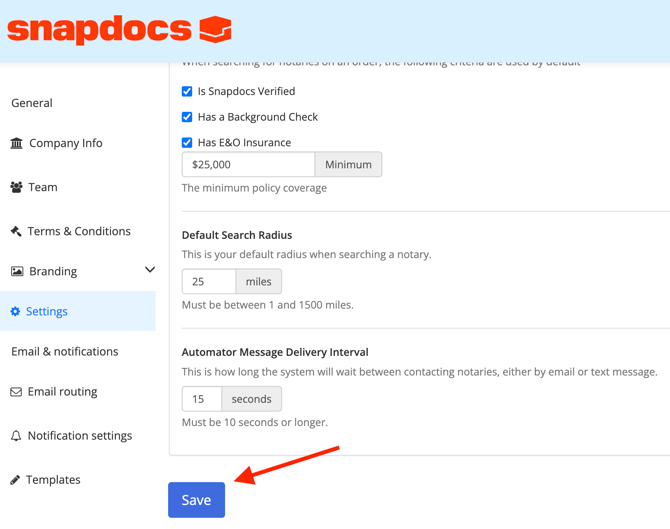Click the delivery interval field showing 15

coord(202,399)
